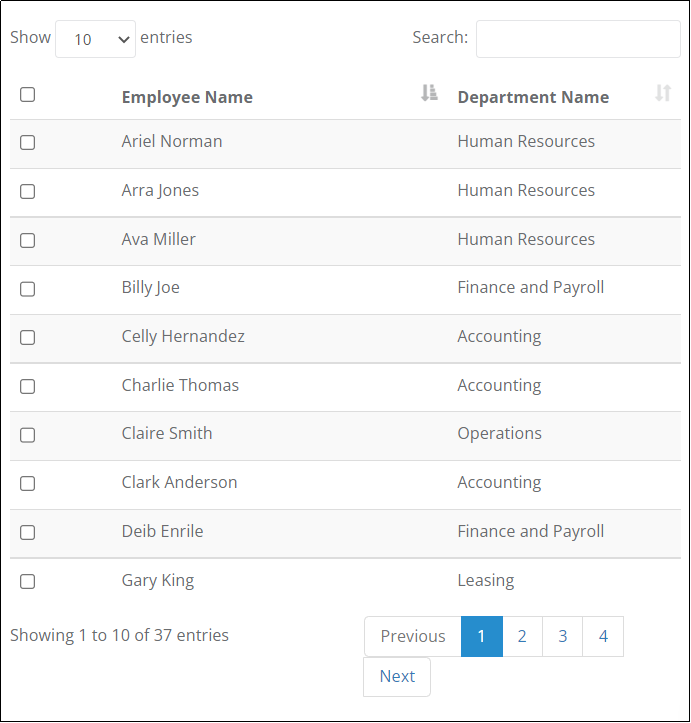Image resolution: width=691 pixels, height=723 pixels.
Task: Jump to page 3 in pagination
Action: [x=562, y=636]
